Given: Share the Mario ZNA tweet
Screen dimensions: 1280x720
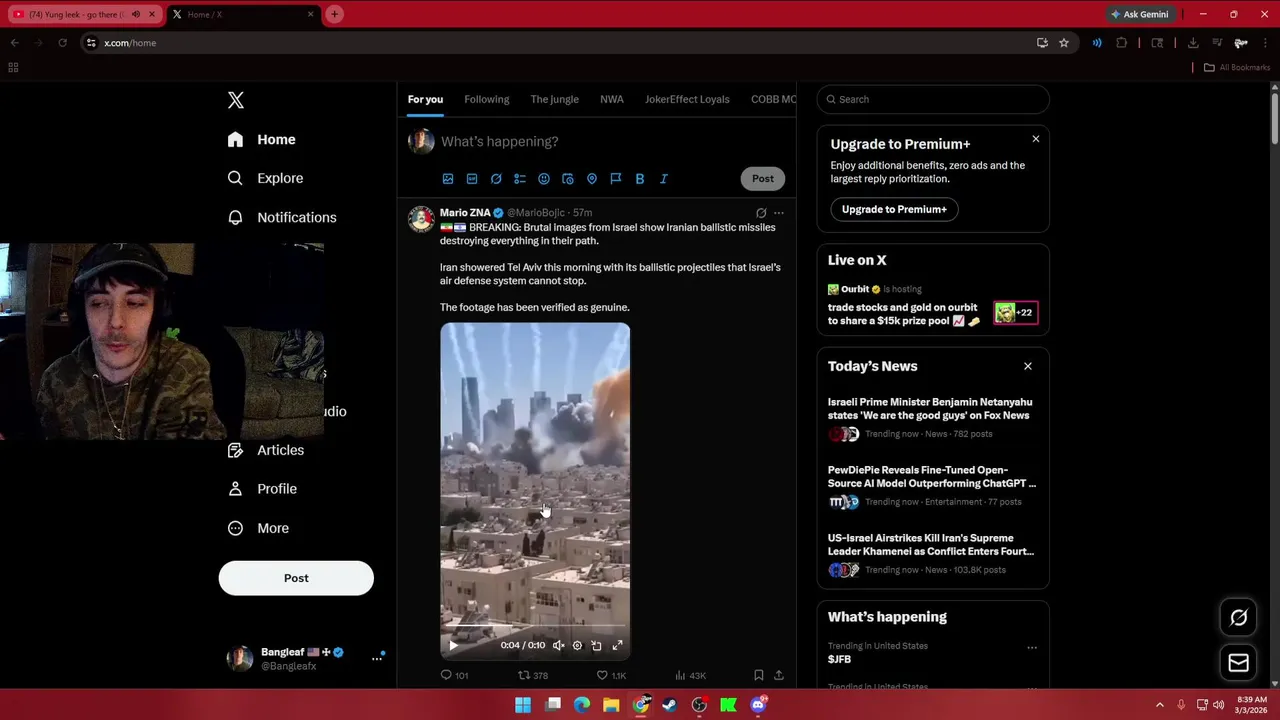Looking at the screenshot, I should point(779,676).
